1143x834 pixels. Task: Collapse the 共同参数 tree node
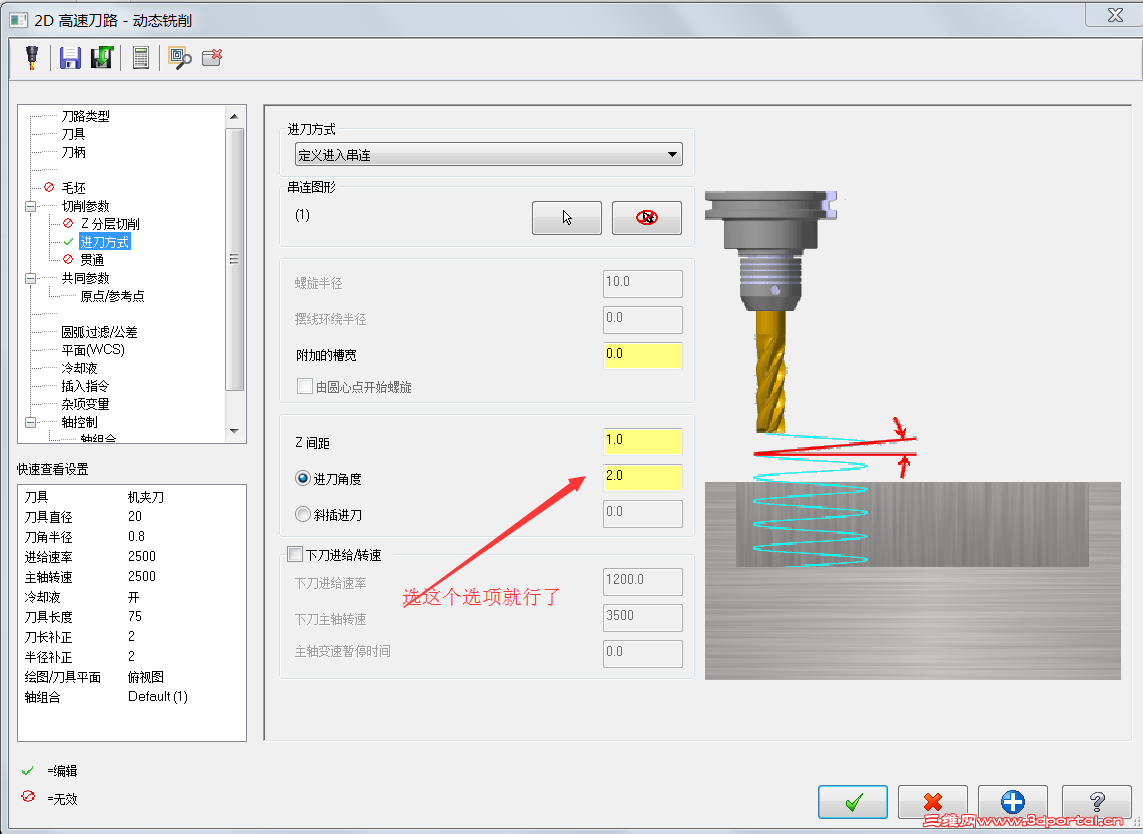tap(31, 278)
